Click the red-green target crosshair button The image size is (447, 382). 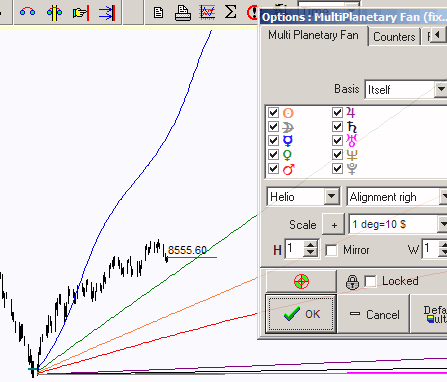click(x=301, y=281)
